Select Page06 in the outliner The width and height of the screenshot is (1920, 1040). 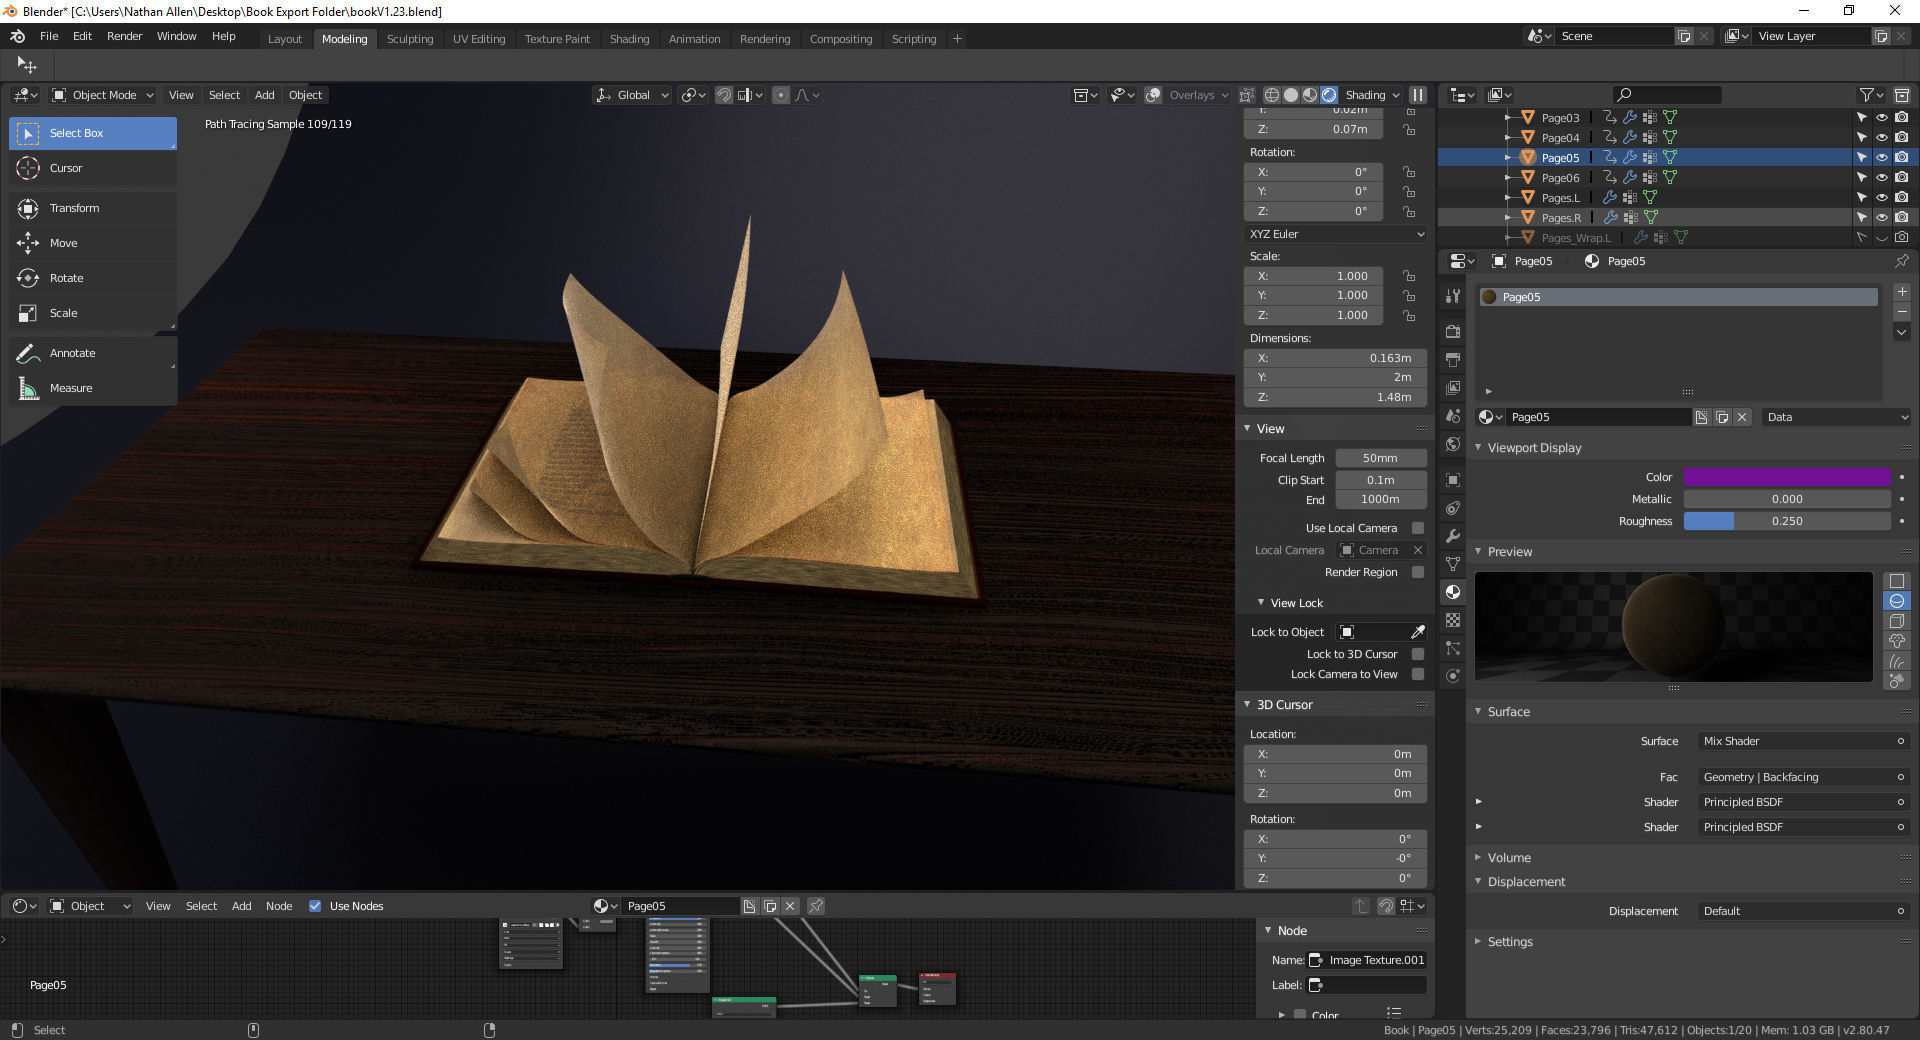pyautogui.click(x=1560, y=177)
